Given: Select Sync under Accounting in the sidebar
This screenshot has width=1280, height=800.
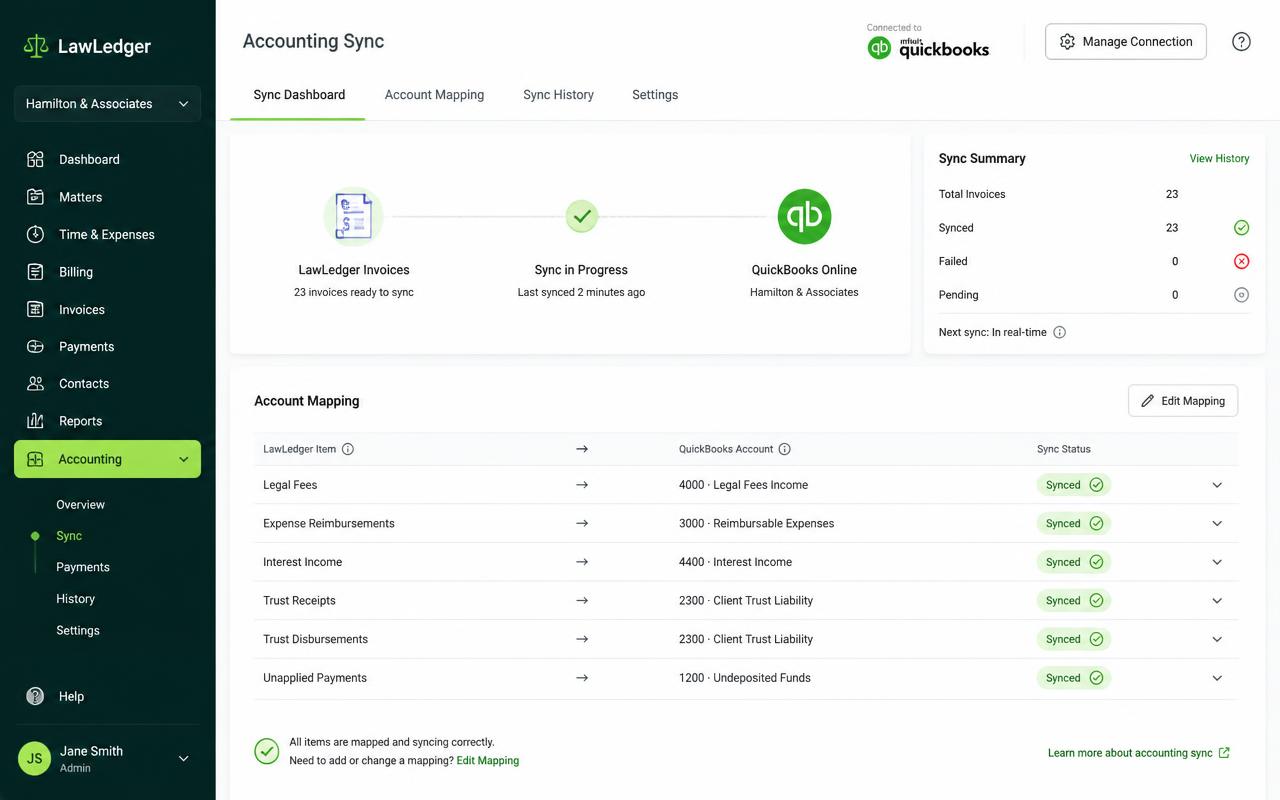Looking at the screenshot, I should pyautogui.click(x=69, y=536).
